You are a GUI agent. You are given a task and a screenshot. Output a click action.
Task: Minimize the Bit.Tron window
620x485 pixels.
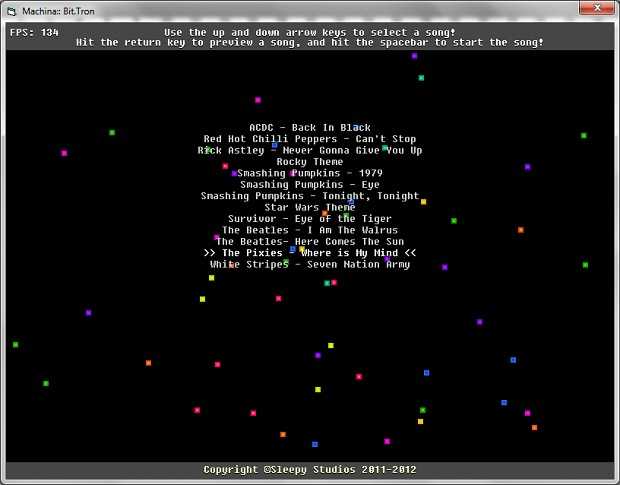coord(538,10)
